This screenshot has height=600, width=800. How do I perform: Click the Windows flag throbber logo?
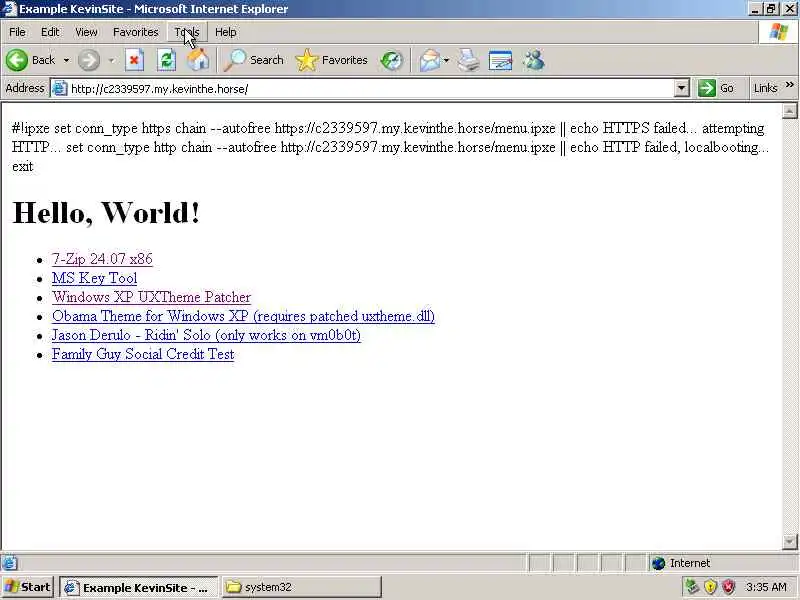pos(779,32)
